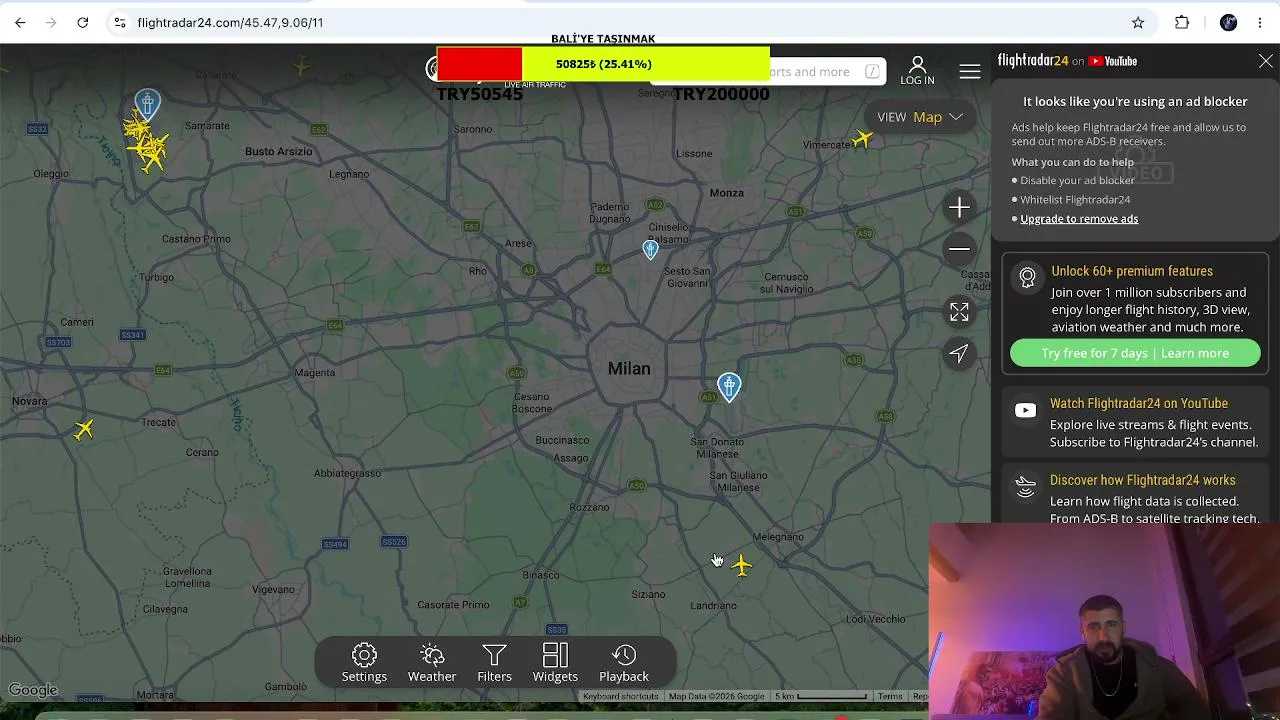Open the Filters tool
The height and width of the screenshot is (720, 1280).
(x=494, y=663)
